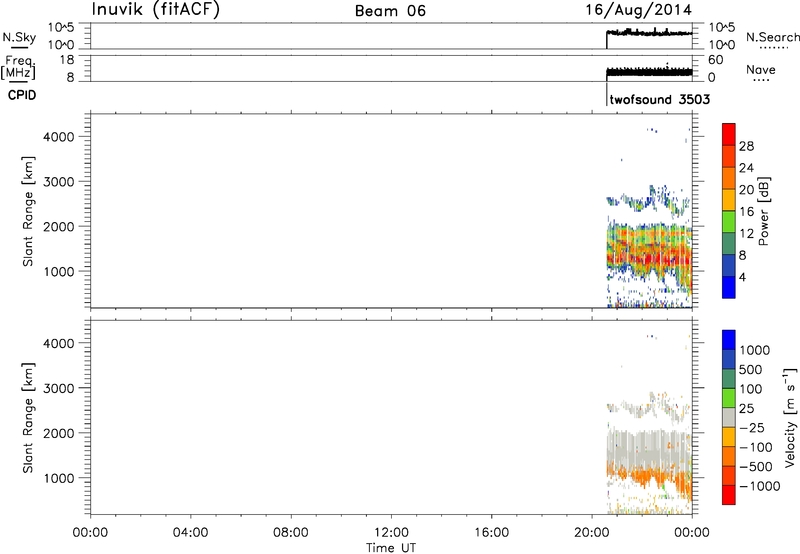The width and height of the screenshot is (800, 554).
Task: Click the '1000' velocity colorbar tick label
Action: [755, 350]
